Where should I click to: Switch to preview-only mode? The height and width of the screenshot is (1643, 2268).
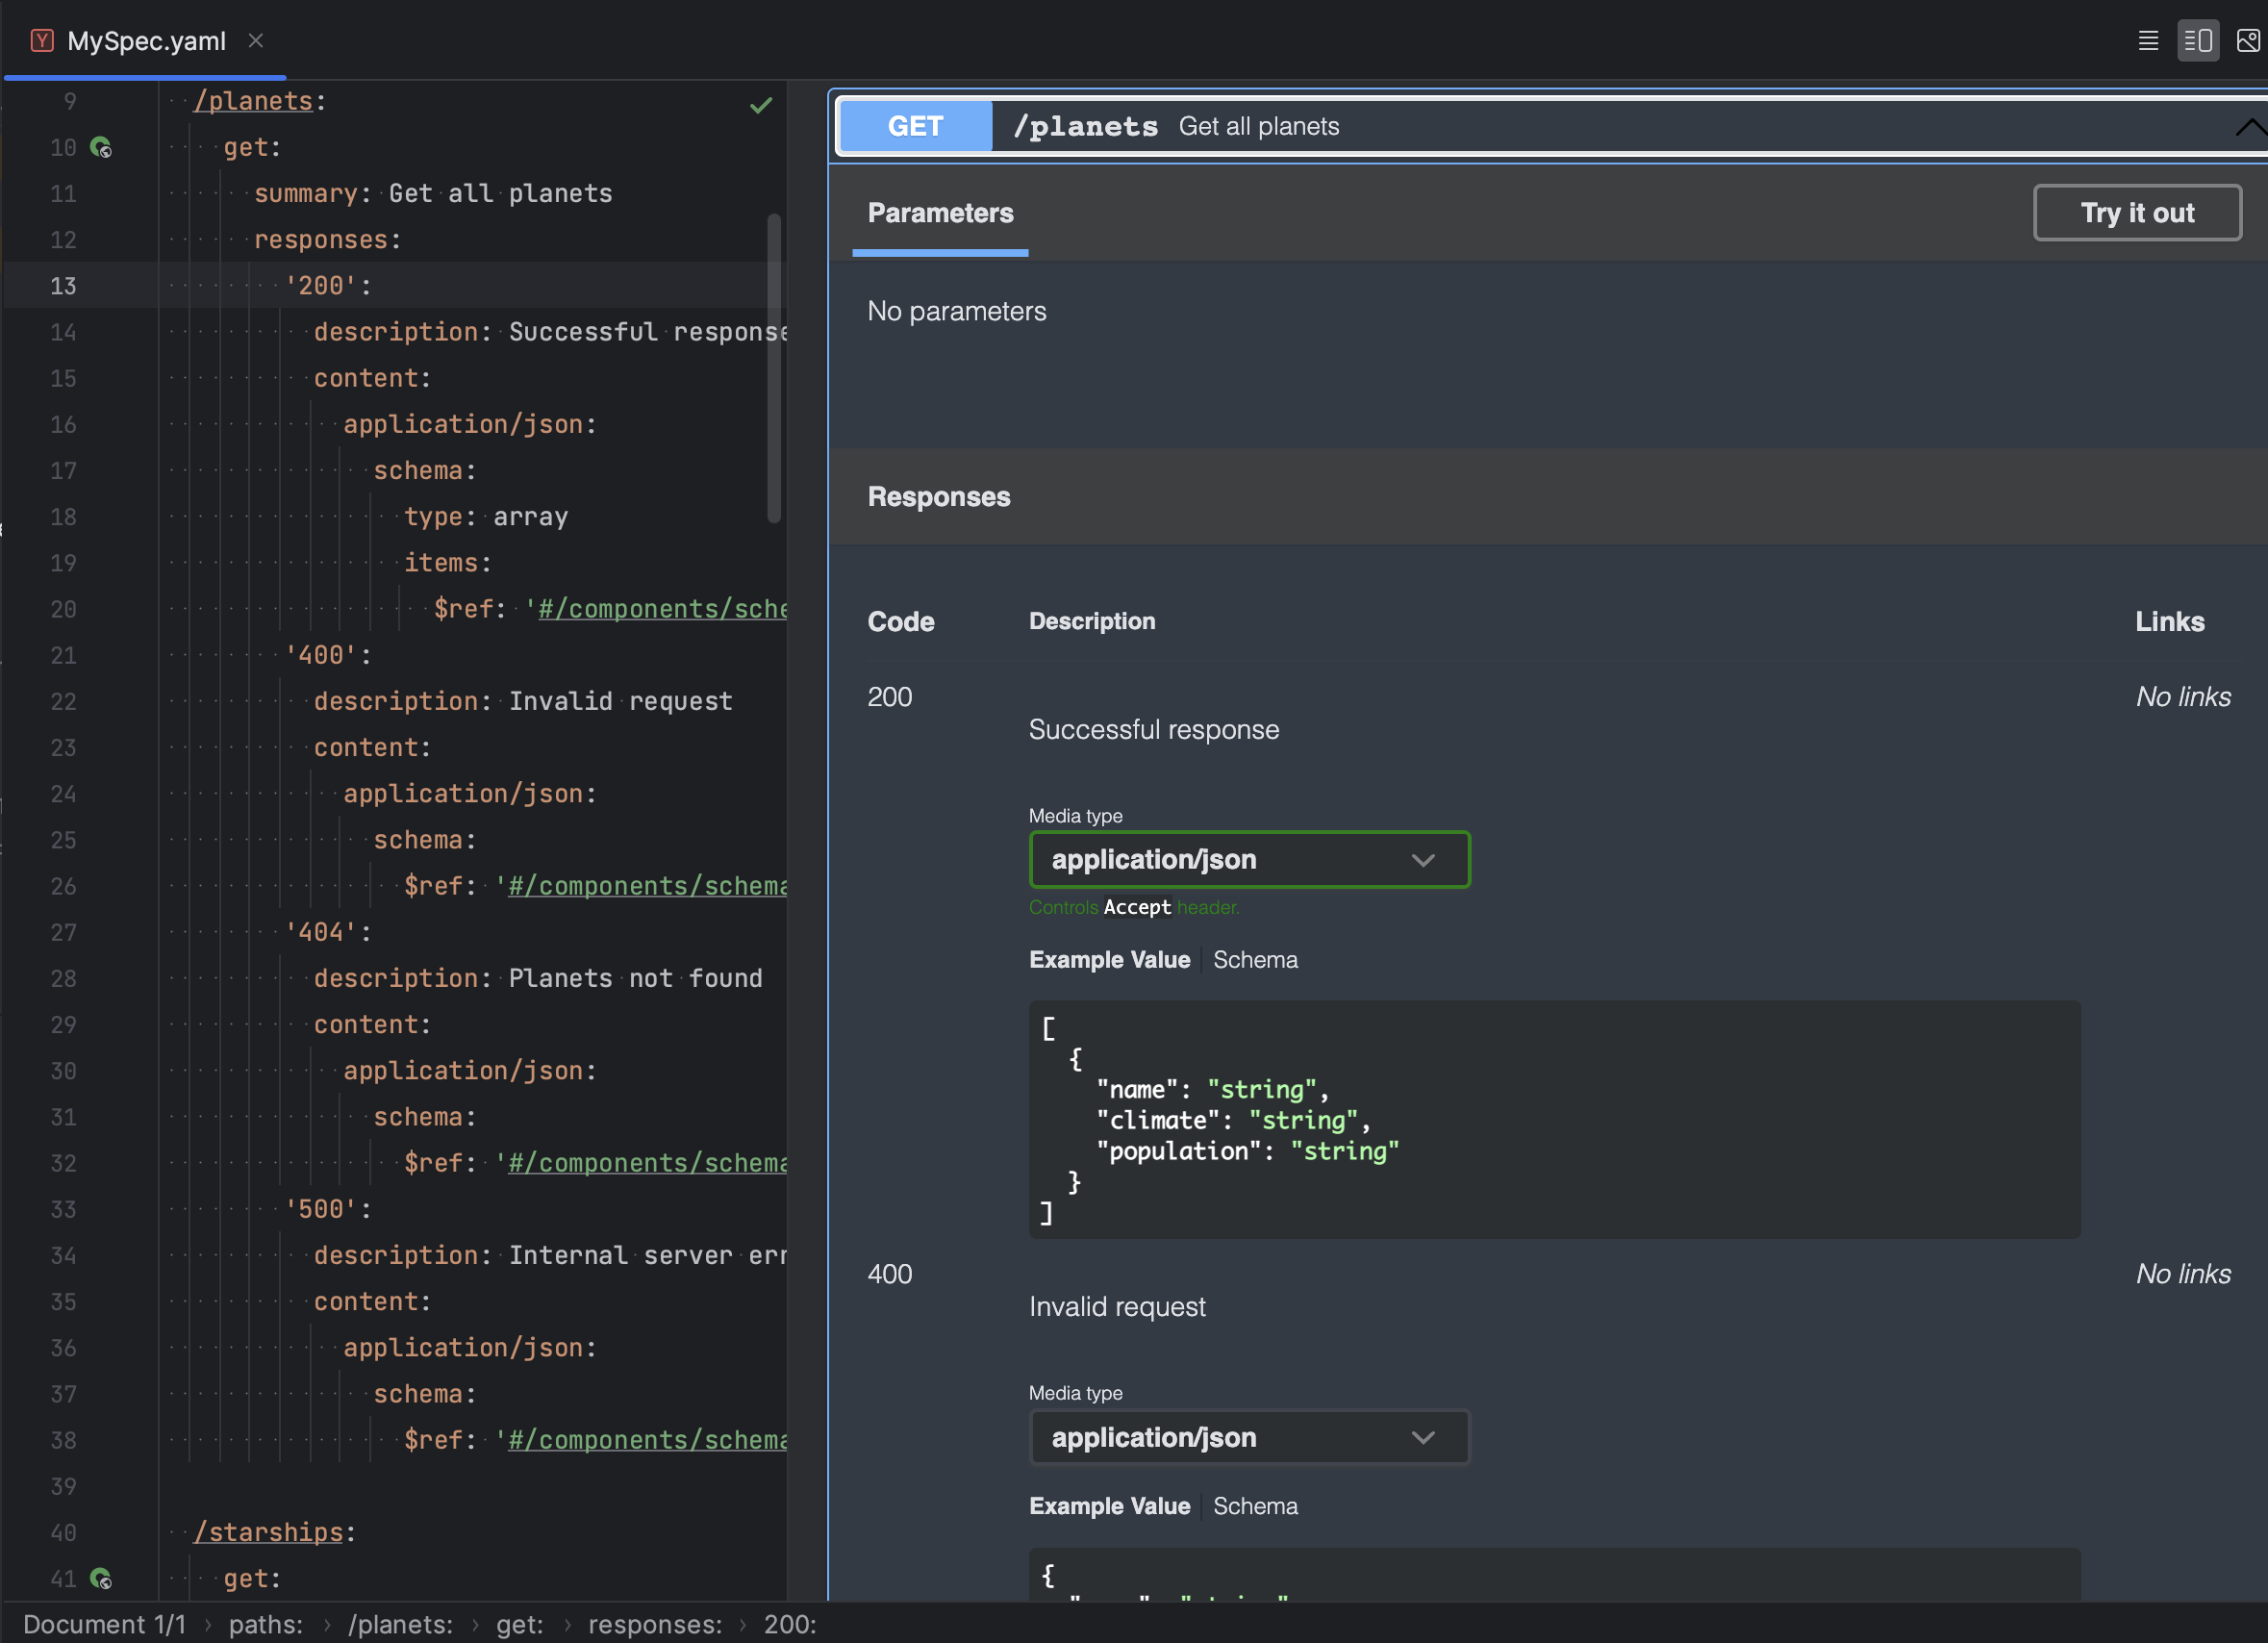point(2249,40)
